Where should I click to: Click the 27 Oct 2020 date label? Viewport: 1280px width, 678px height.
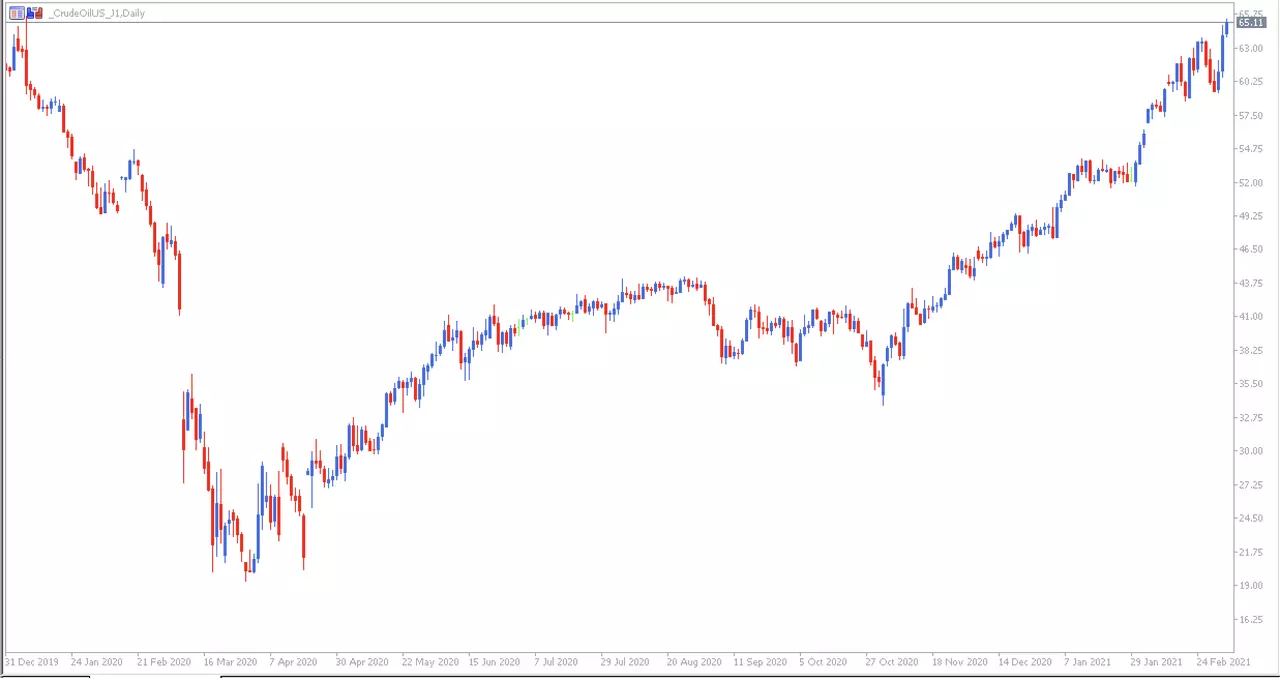point(892,662)
